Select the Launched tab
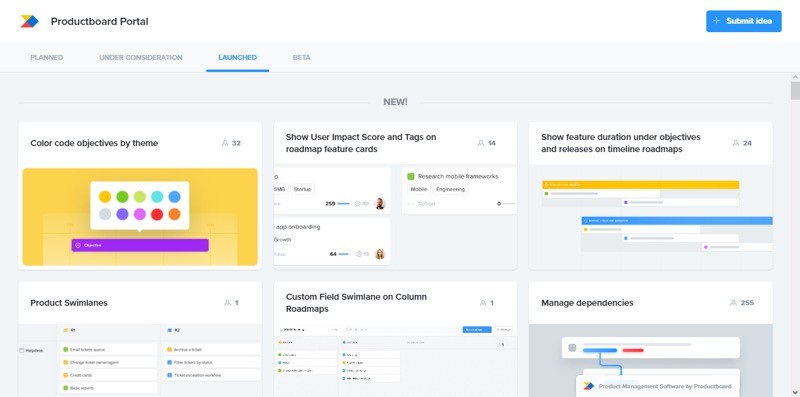The width and height of the screenshot is (800, 397). pyautogui.click(x=237, y=57)
